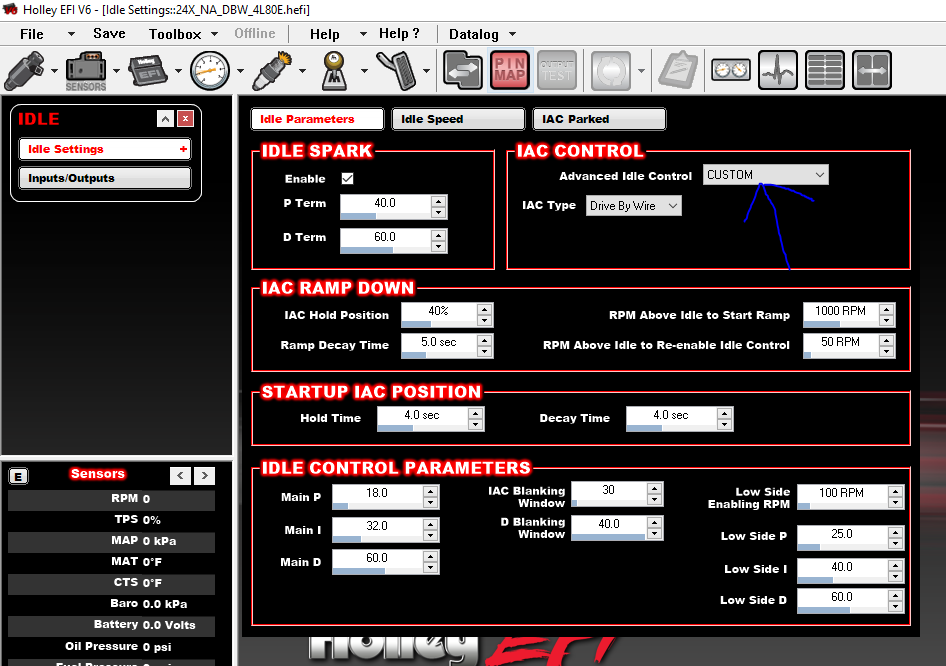Switch to the Idle Speed tab
Viewport: 946px width, 666px height.
[x=459, y=119]
